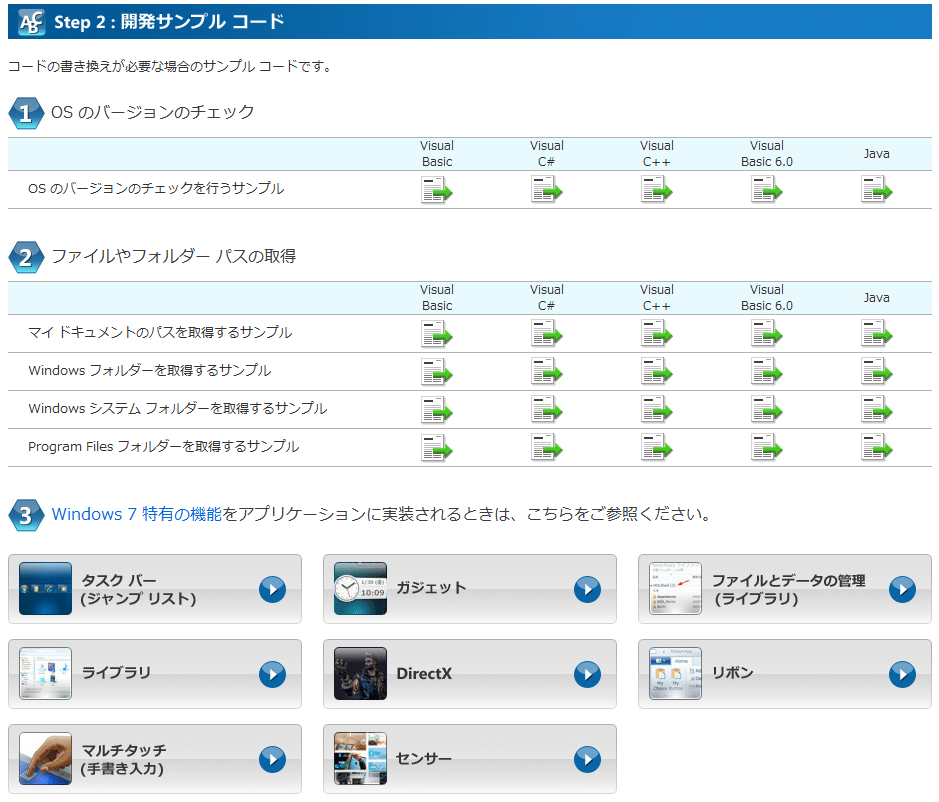Open the リボン feature button
The image size is (939, 802).
coord(784,674)
